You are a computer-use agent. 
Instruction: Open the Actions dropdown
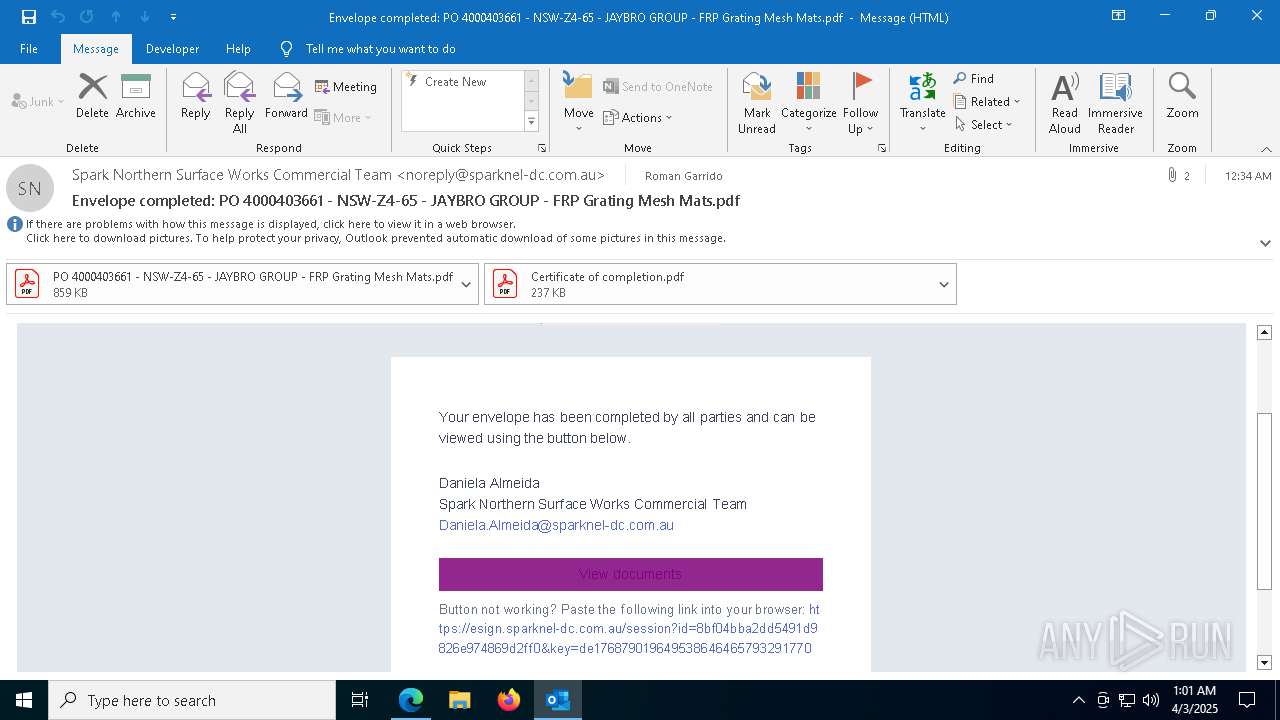click(638, 117)
